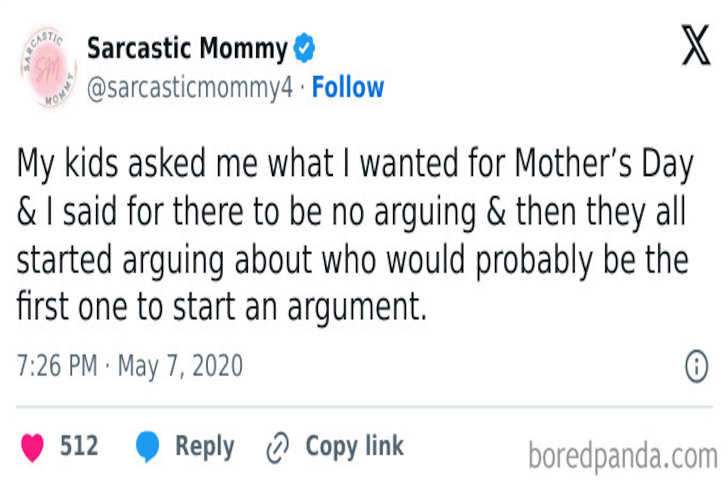Click the first line of tweet text
Viewport: 728px width, 485px height.
pos(355,165)
